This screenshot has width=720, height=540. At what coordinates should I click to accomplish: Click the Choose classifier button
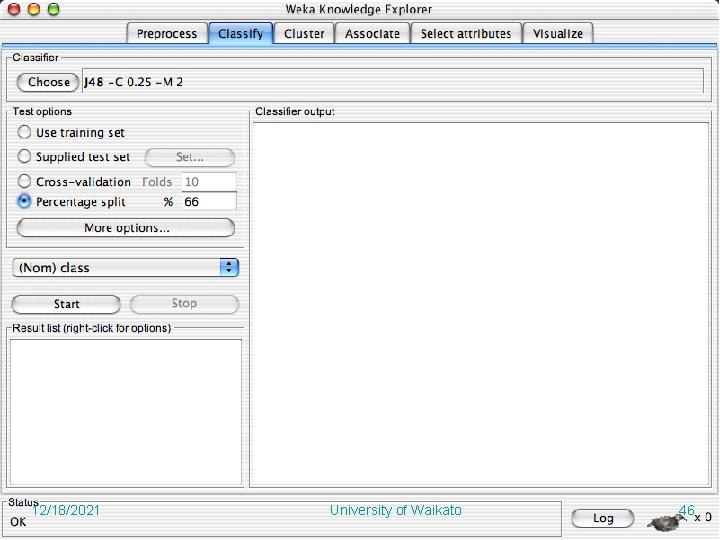(48, 82)
